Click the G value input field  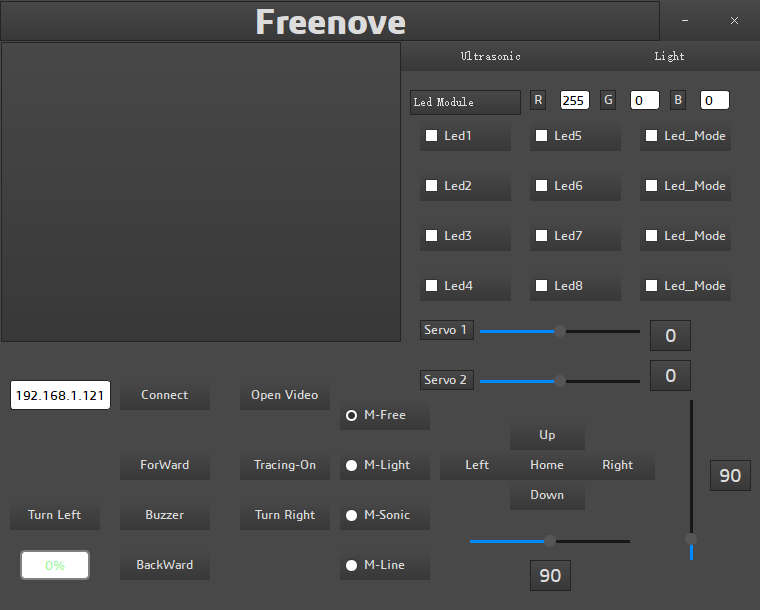645,100
